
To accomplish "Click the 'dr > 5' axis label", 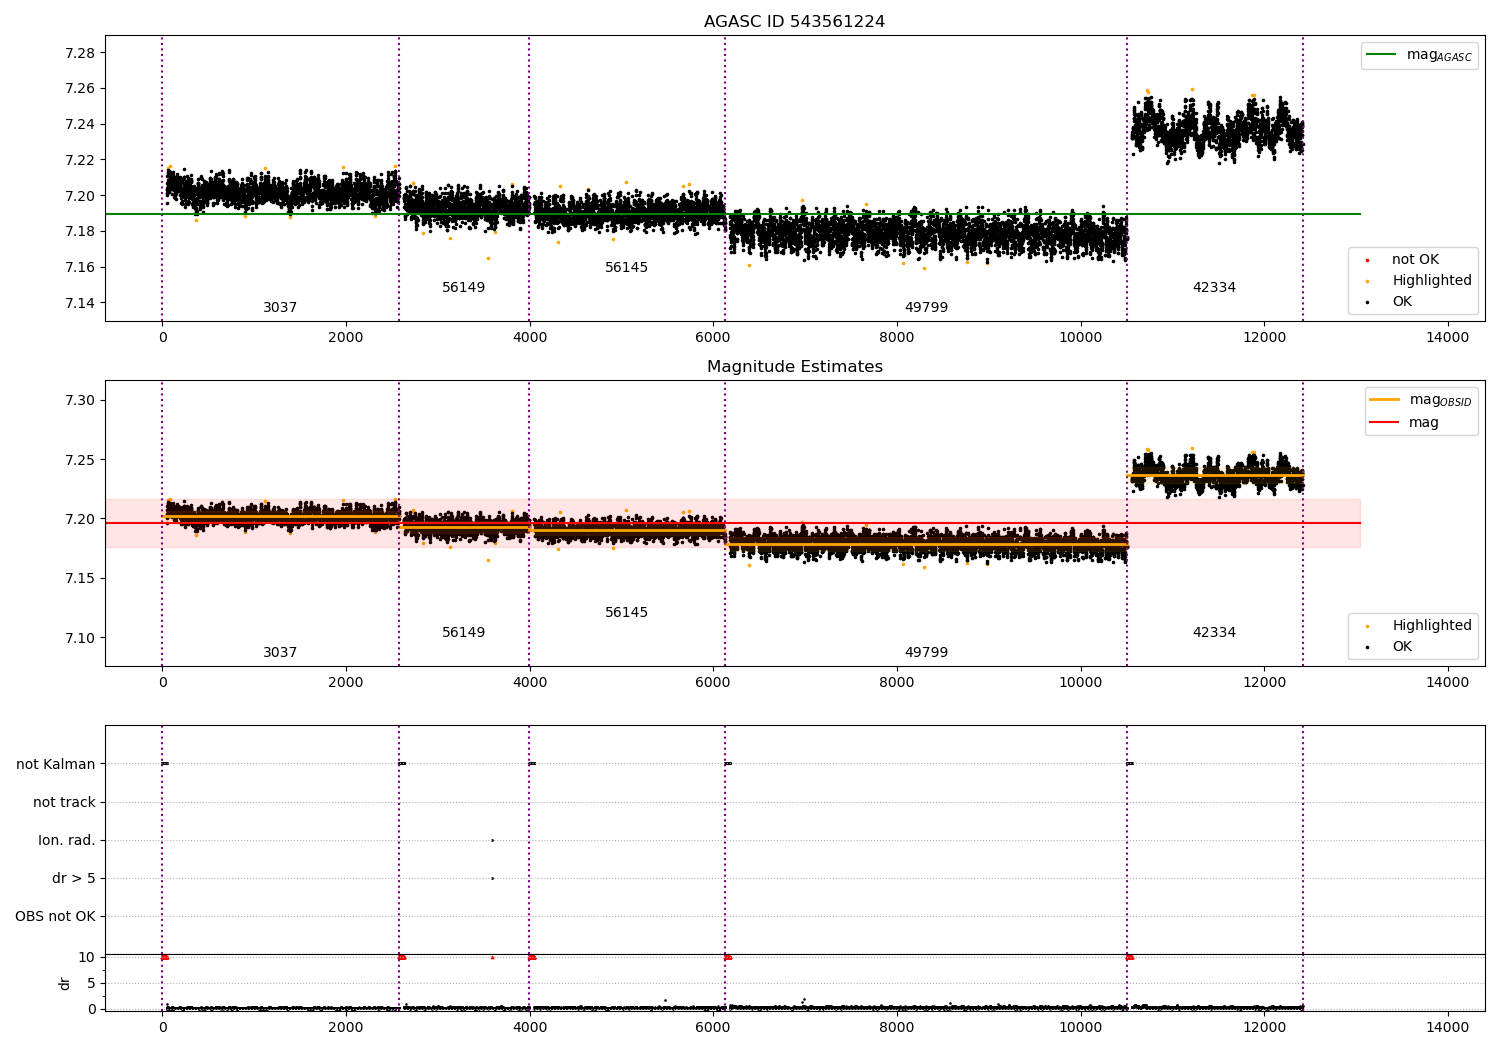I will pos(74,879).
